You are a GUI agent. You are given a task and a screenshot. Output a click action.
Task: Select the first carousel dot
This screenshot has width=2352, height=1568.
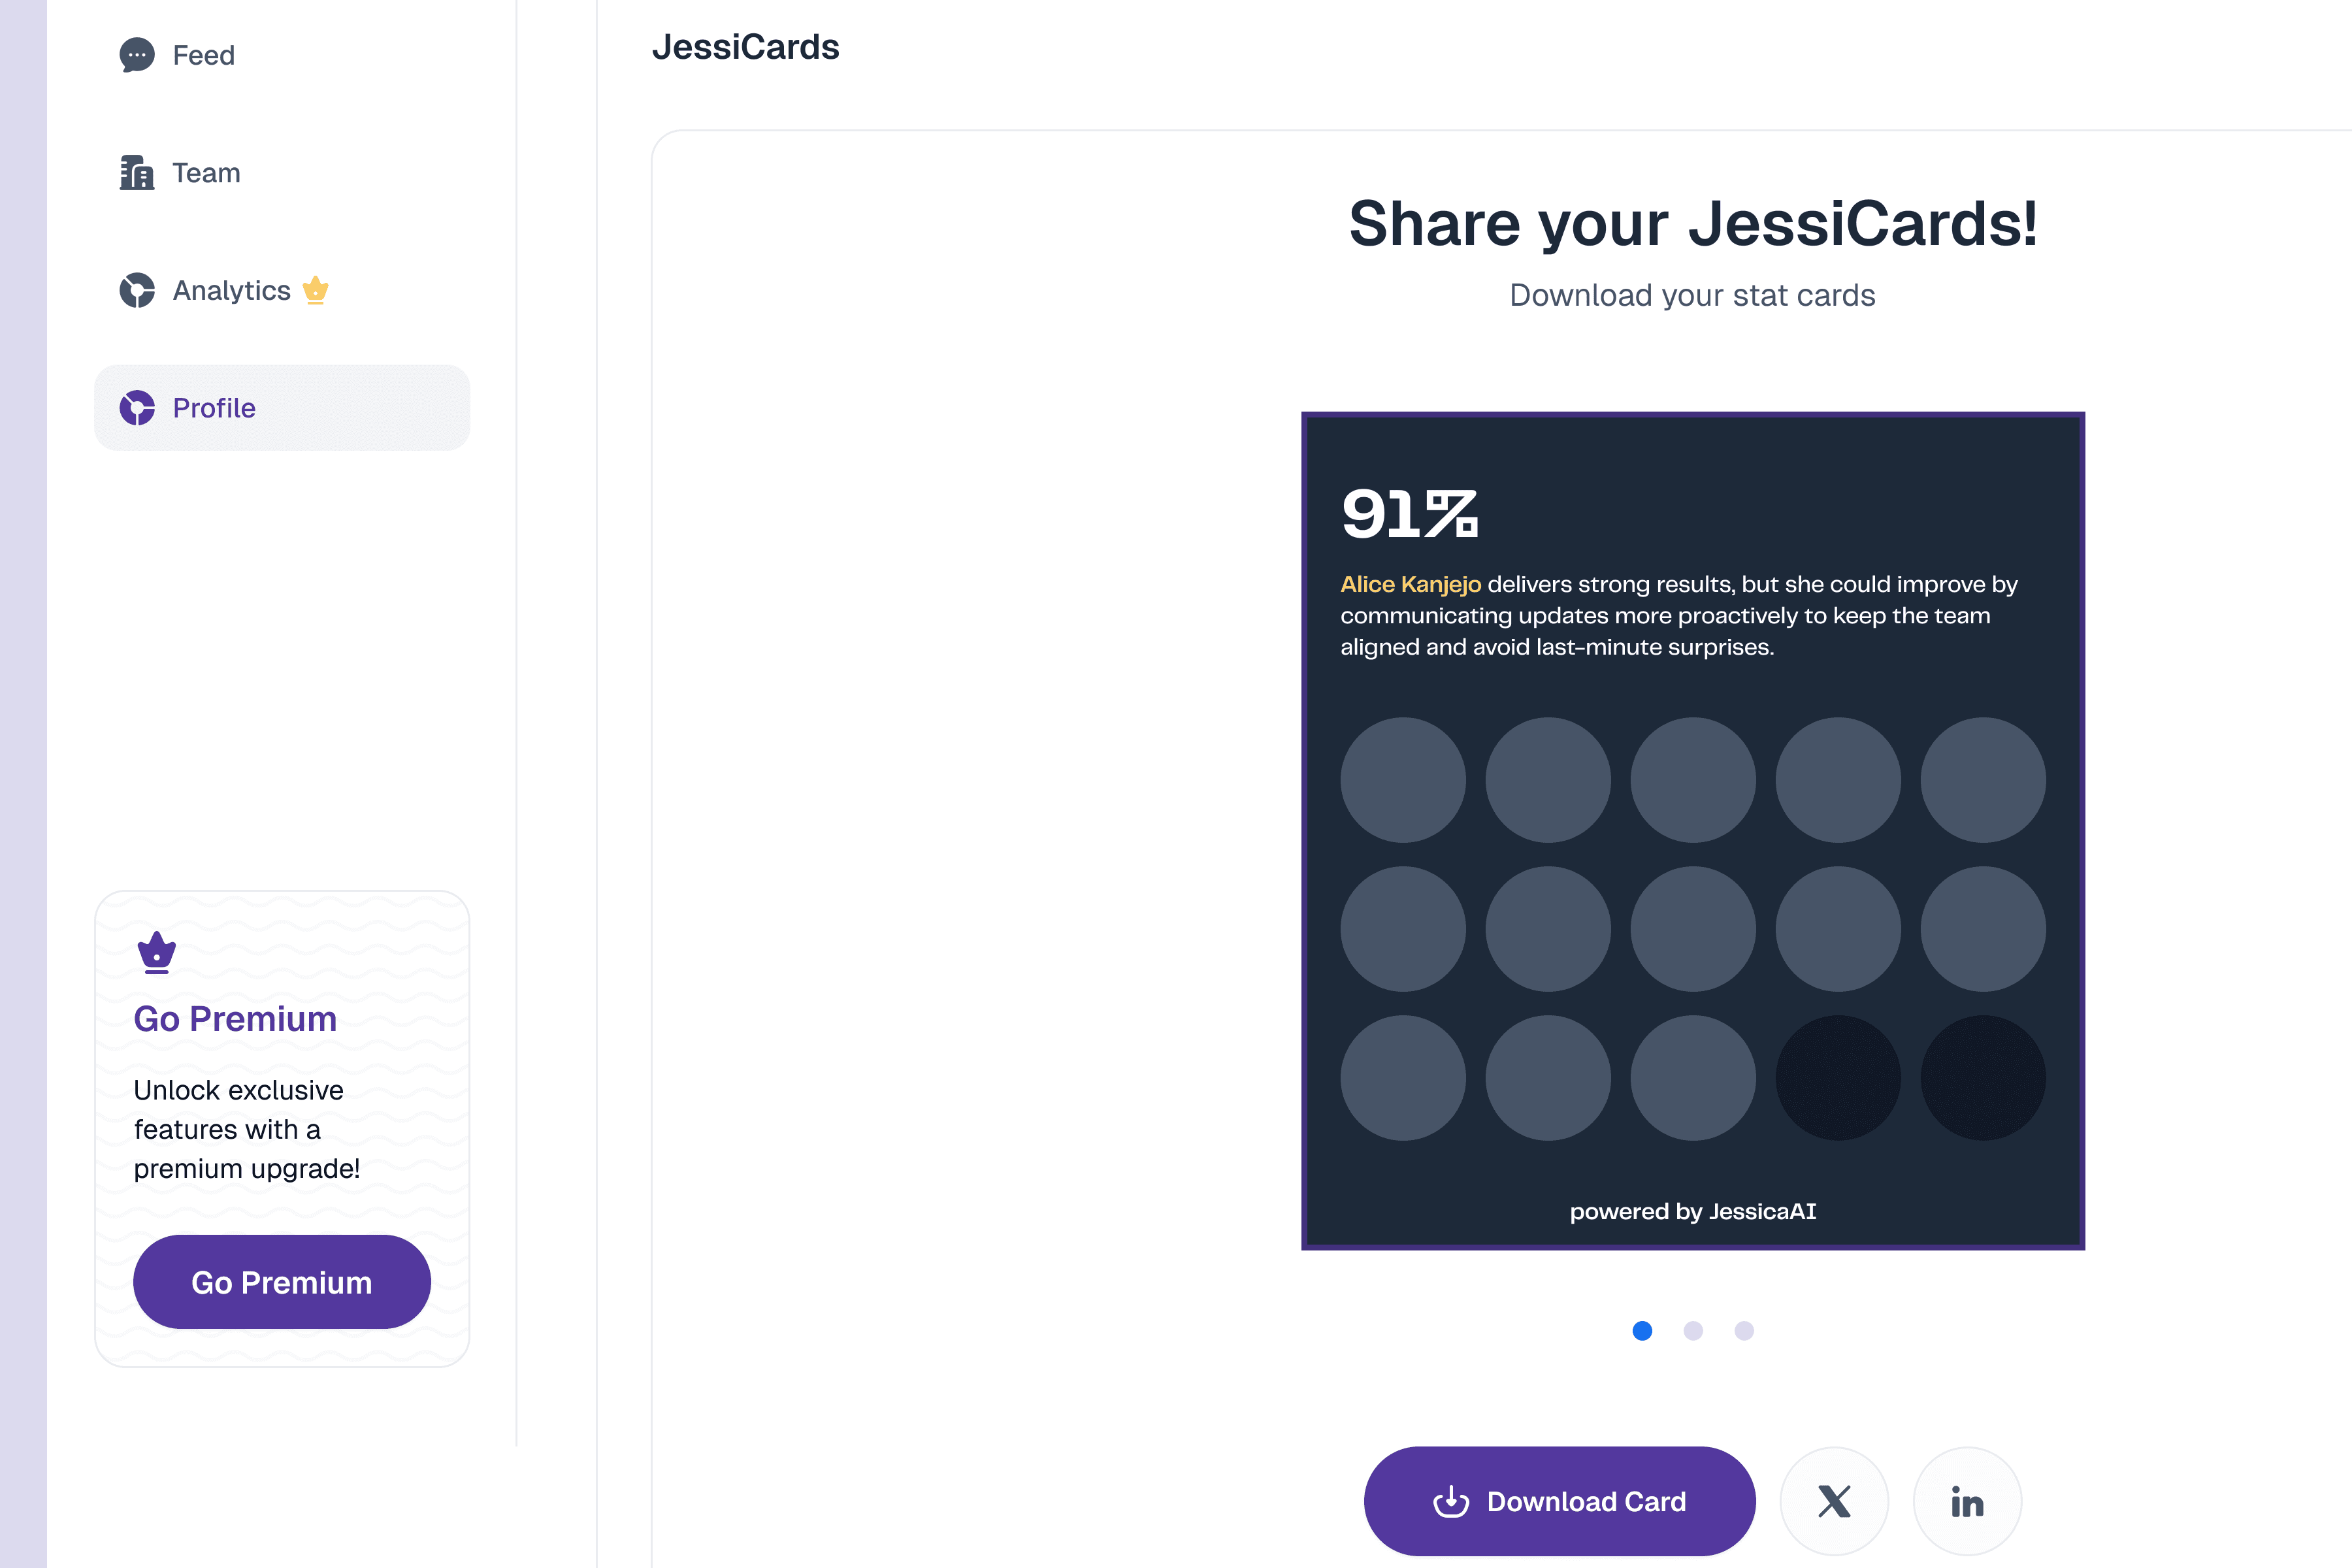1642,1331
